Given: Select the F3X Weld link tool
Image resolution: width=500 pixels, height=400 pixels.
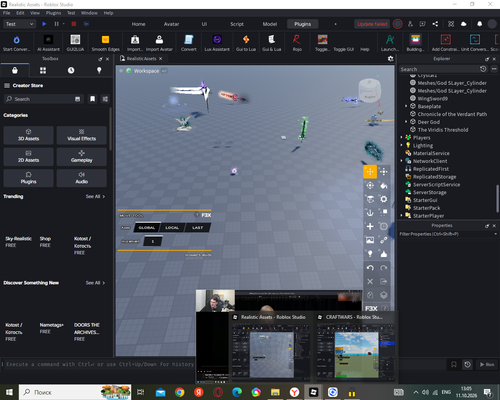Looking at the screenshot, I should 384,240.
